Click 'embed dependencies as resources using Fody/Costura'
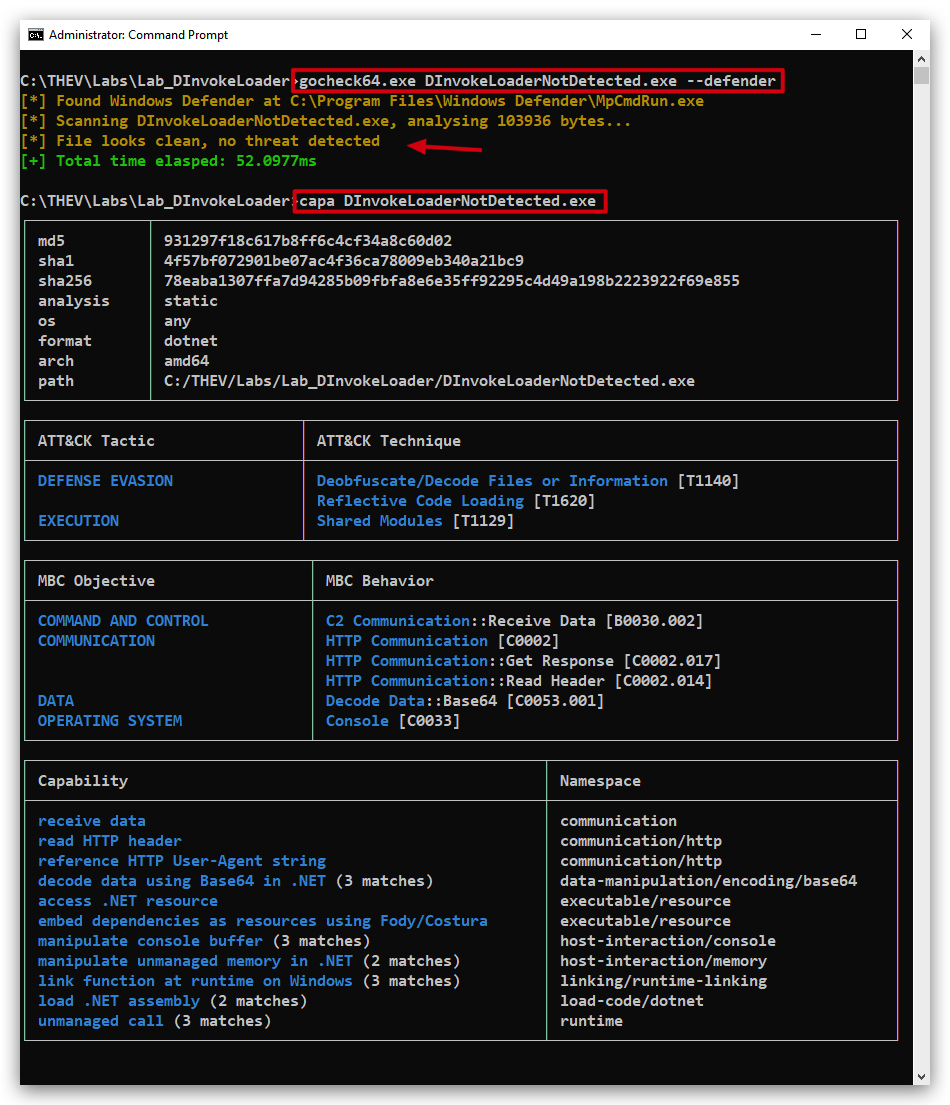Viewport: 950px width, 1105px height. [263, 921]
